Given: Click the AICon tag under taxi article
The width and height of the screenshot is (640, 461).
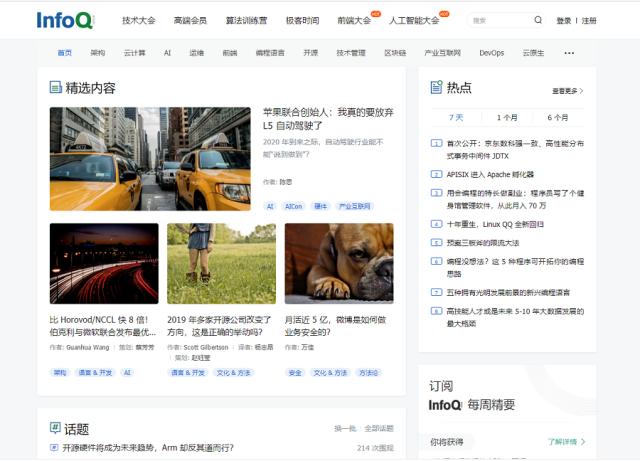Looking at the screenshot, I should pyautogui.click(x=293, y=206).
